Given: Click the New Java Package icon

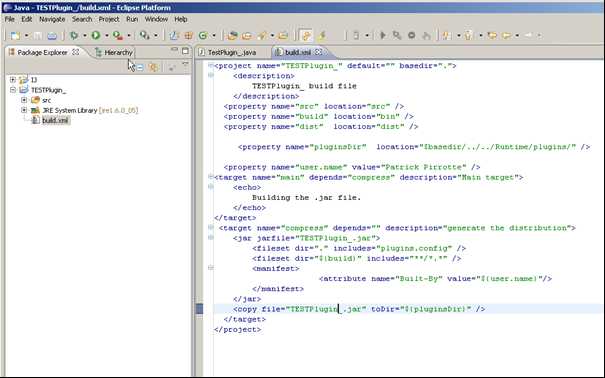Looking at the screenshot, I should pos(188,35).
